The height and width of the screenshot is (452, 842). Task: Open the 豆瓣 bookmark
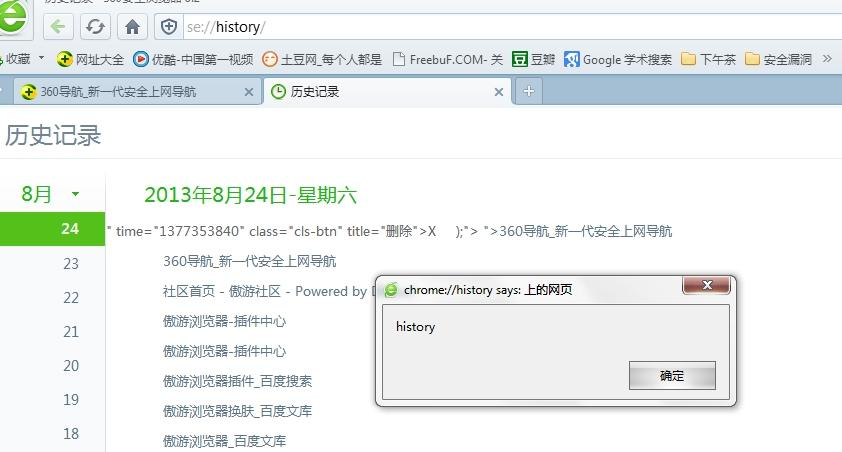(x=533, y=59)
